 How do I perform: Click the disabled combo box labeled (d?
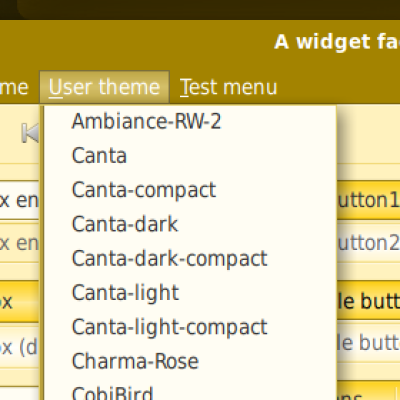coord(19,347)
